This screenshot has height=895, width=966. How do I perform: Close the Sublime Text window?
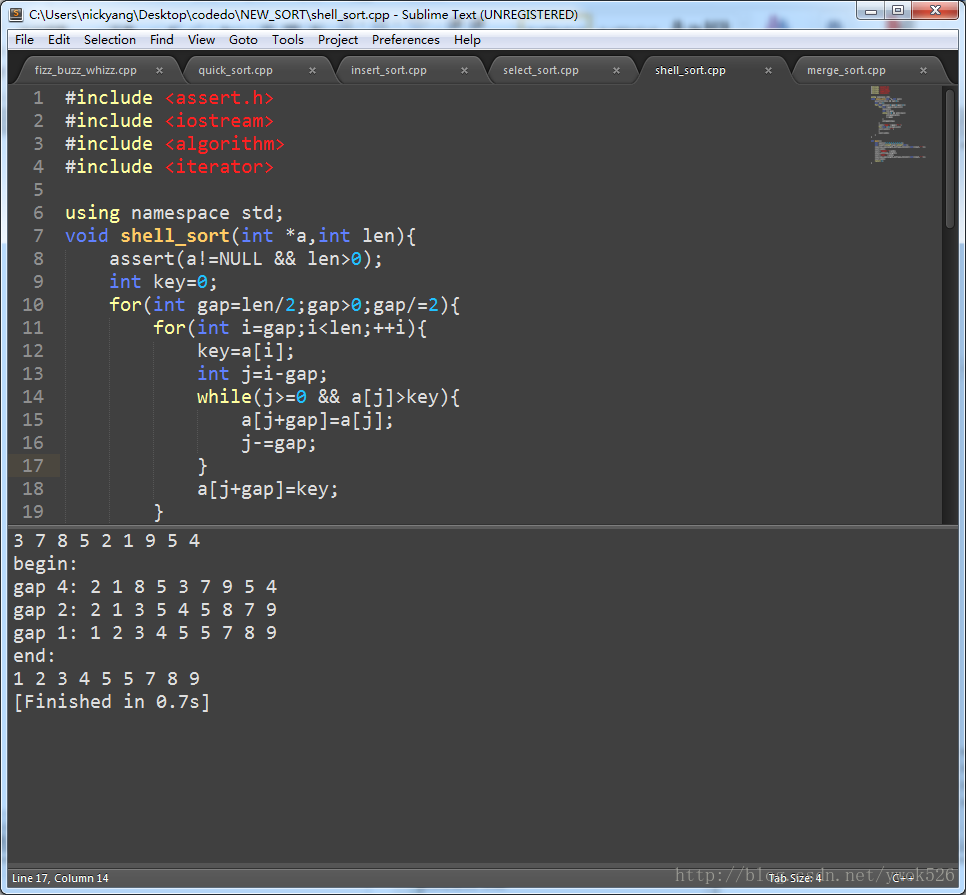point(935,11)
